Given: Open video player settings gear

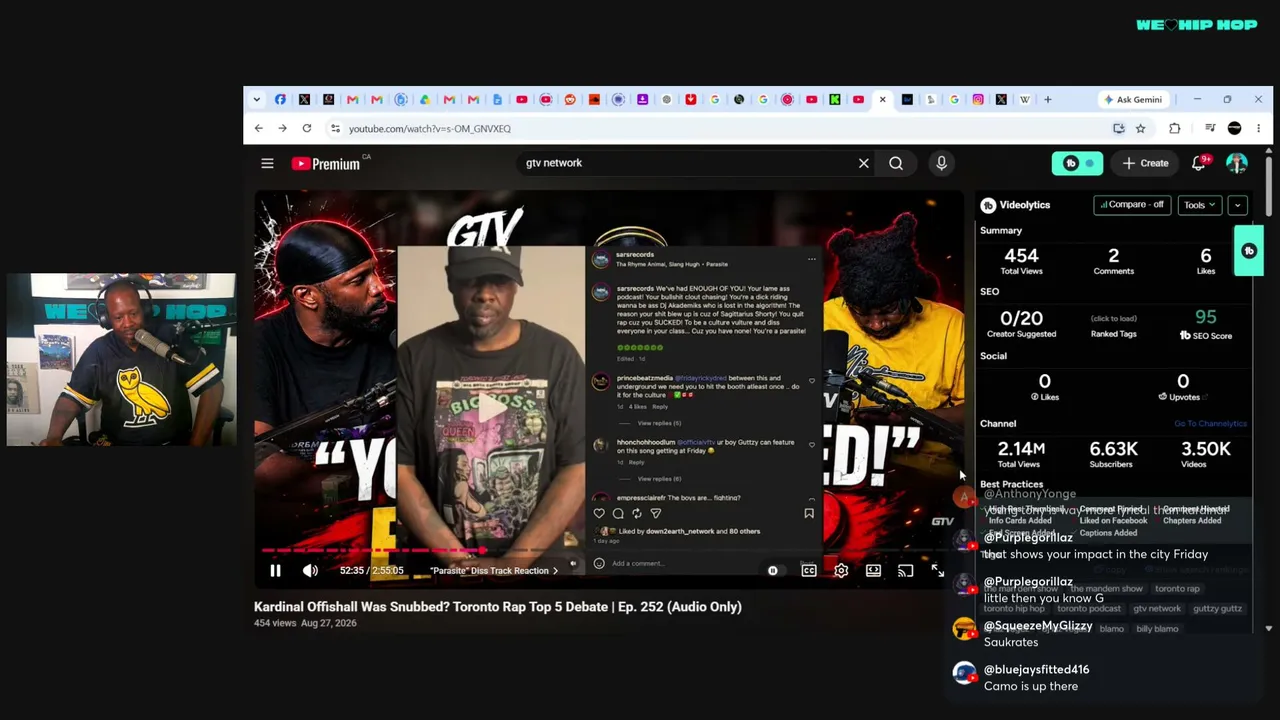Looking at the screenshot, I should click(841, 571).
